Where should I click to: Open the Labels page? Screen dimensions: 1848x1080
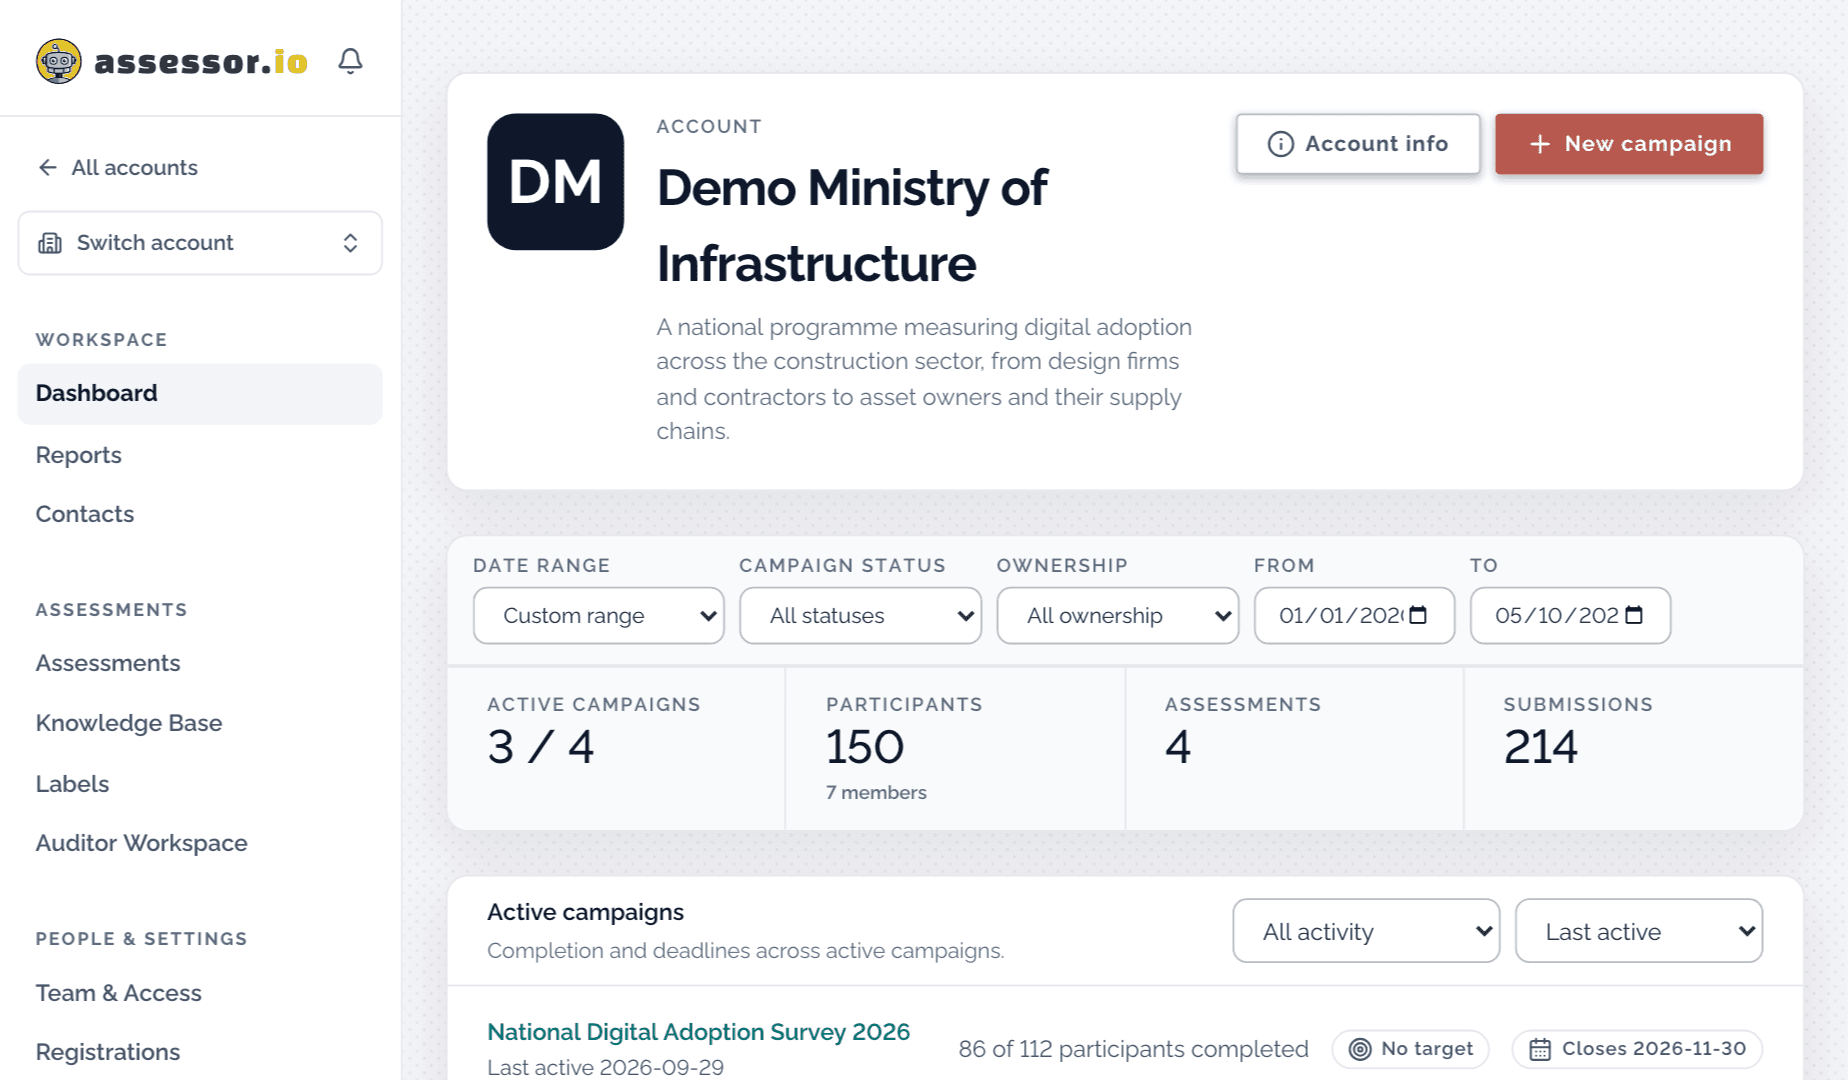72,784
